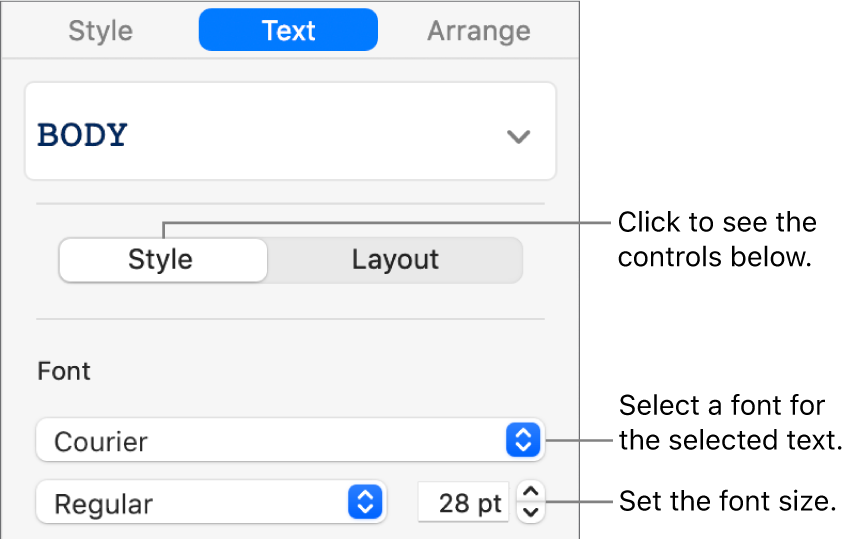Switch to the top Style tab

[x=101, y=31]
